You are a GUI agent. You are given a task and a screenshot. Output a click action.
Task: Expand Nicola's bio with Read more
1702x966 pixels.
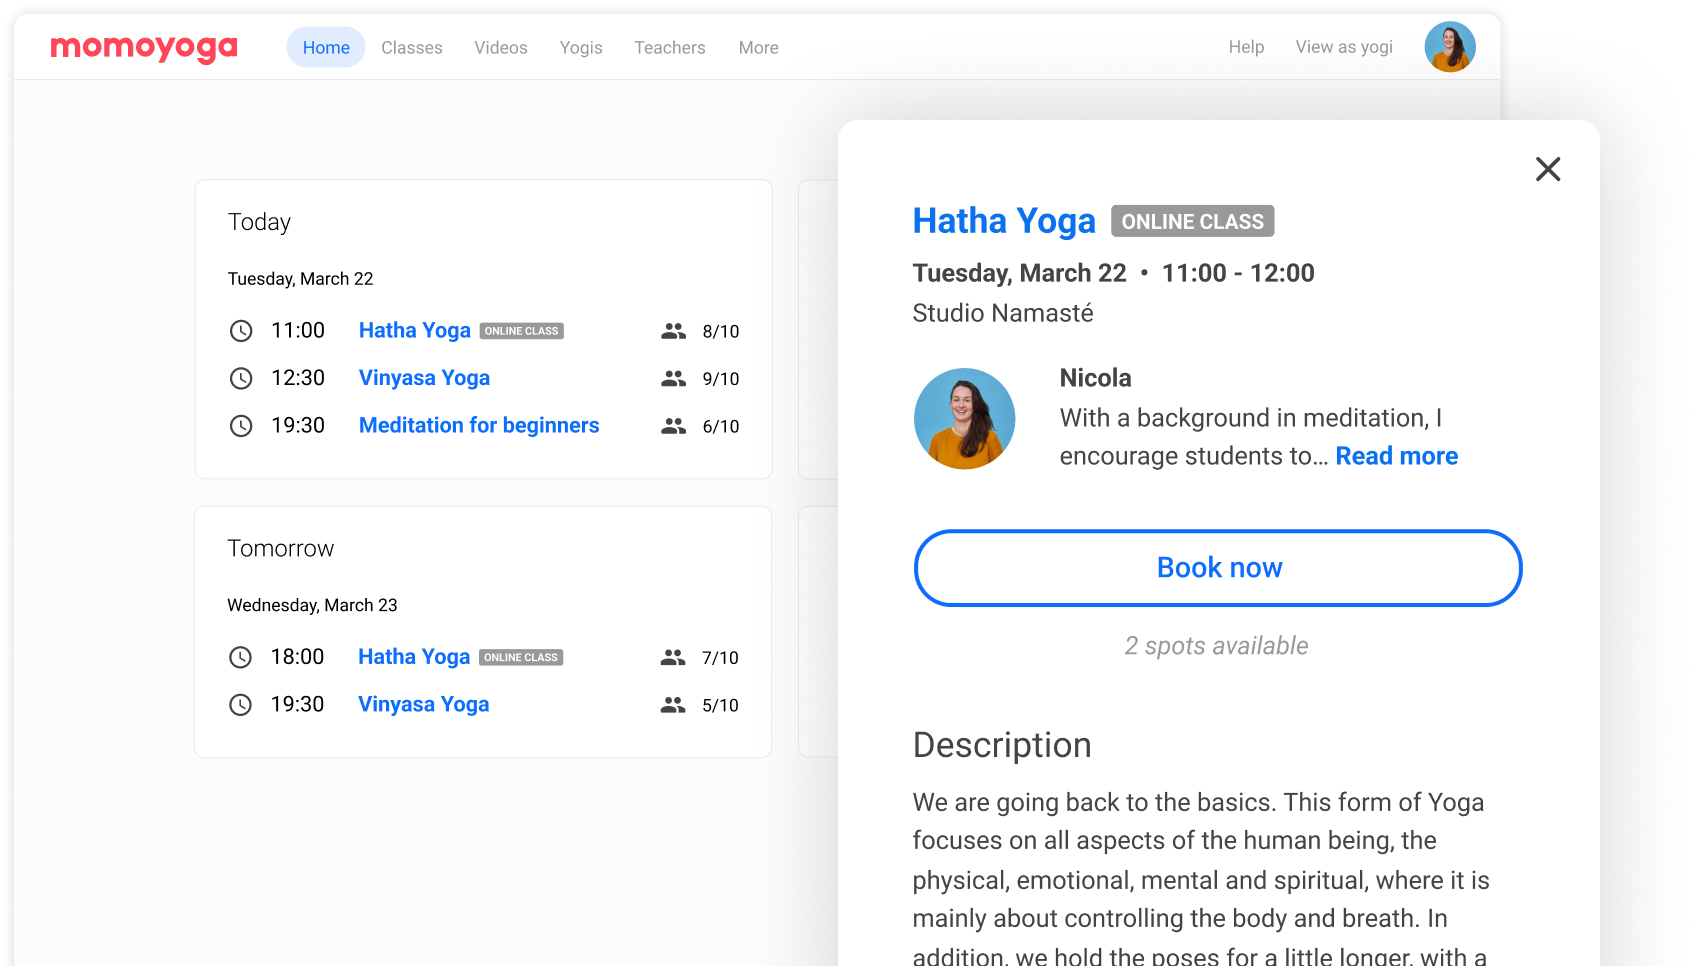tap(1396, 456)
